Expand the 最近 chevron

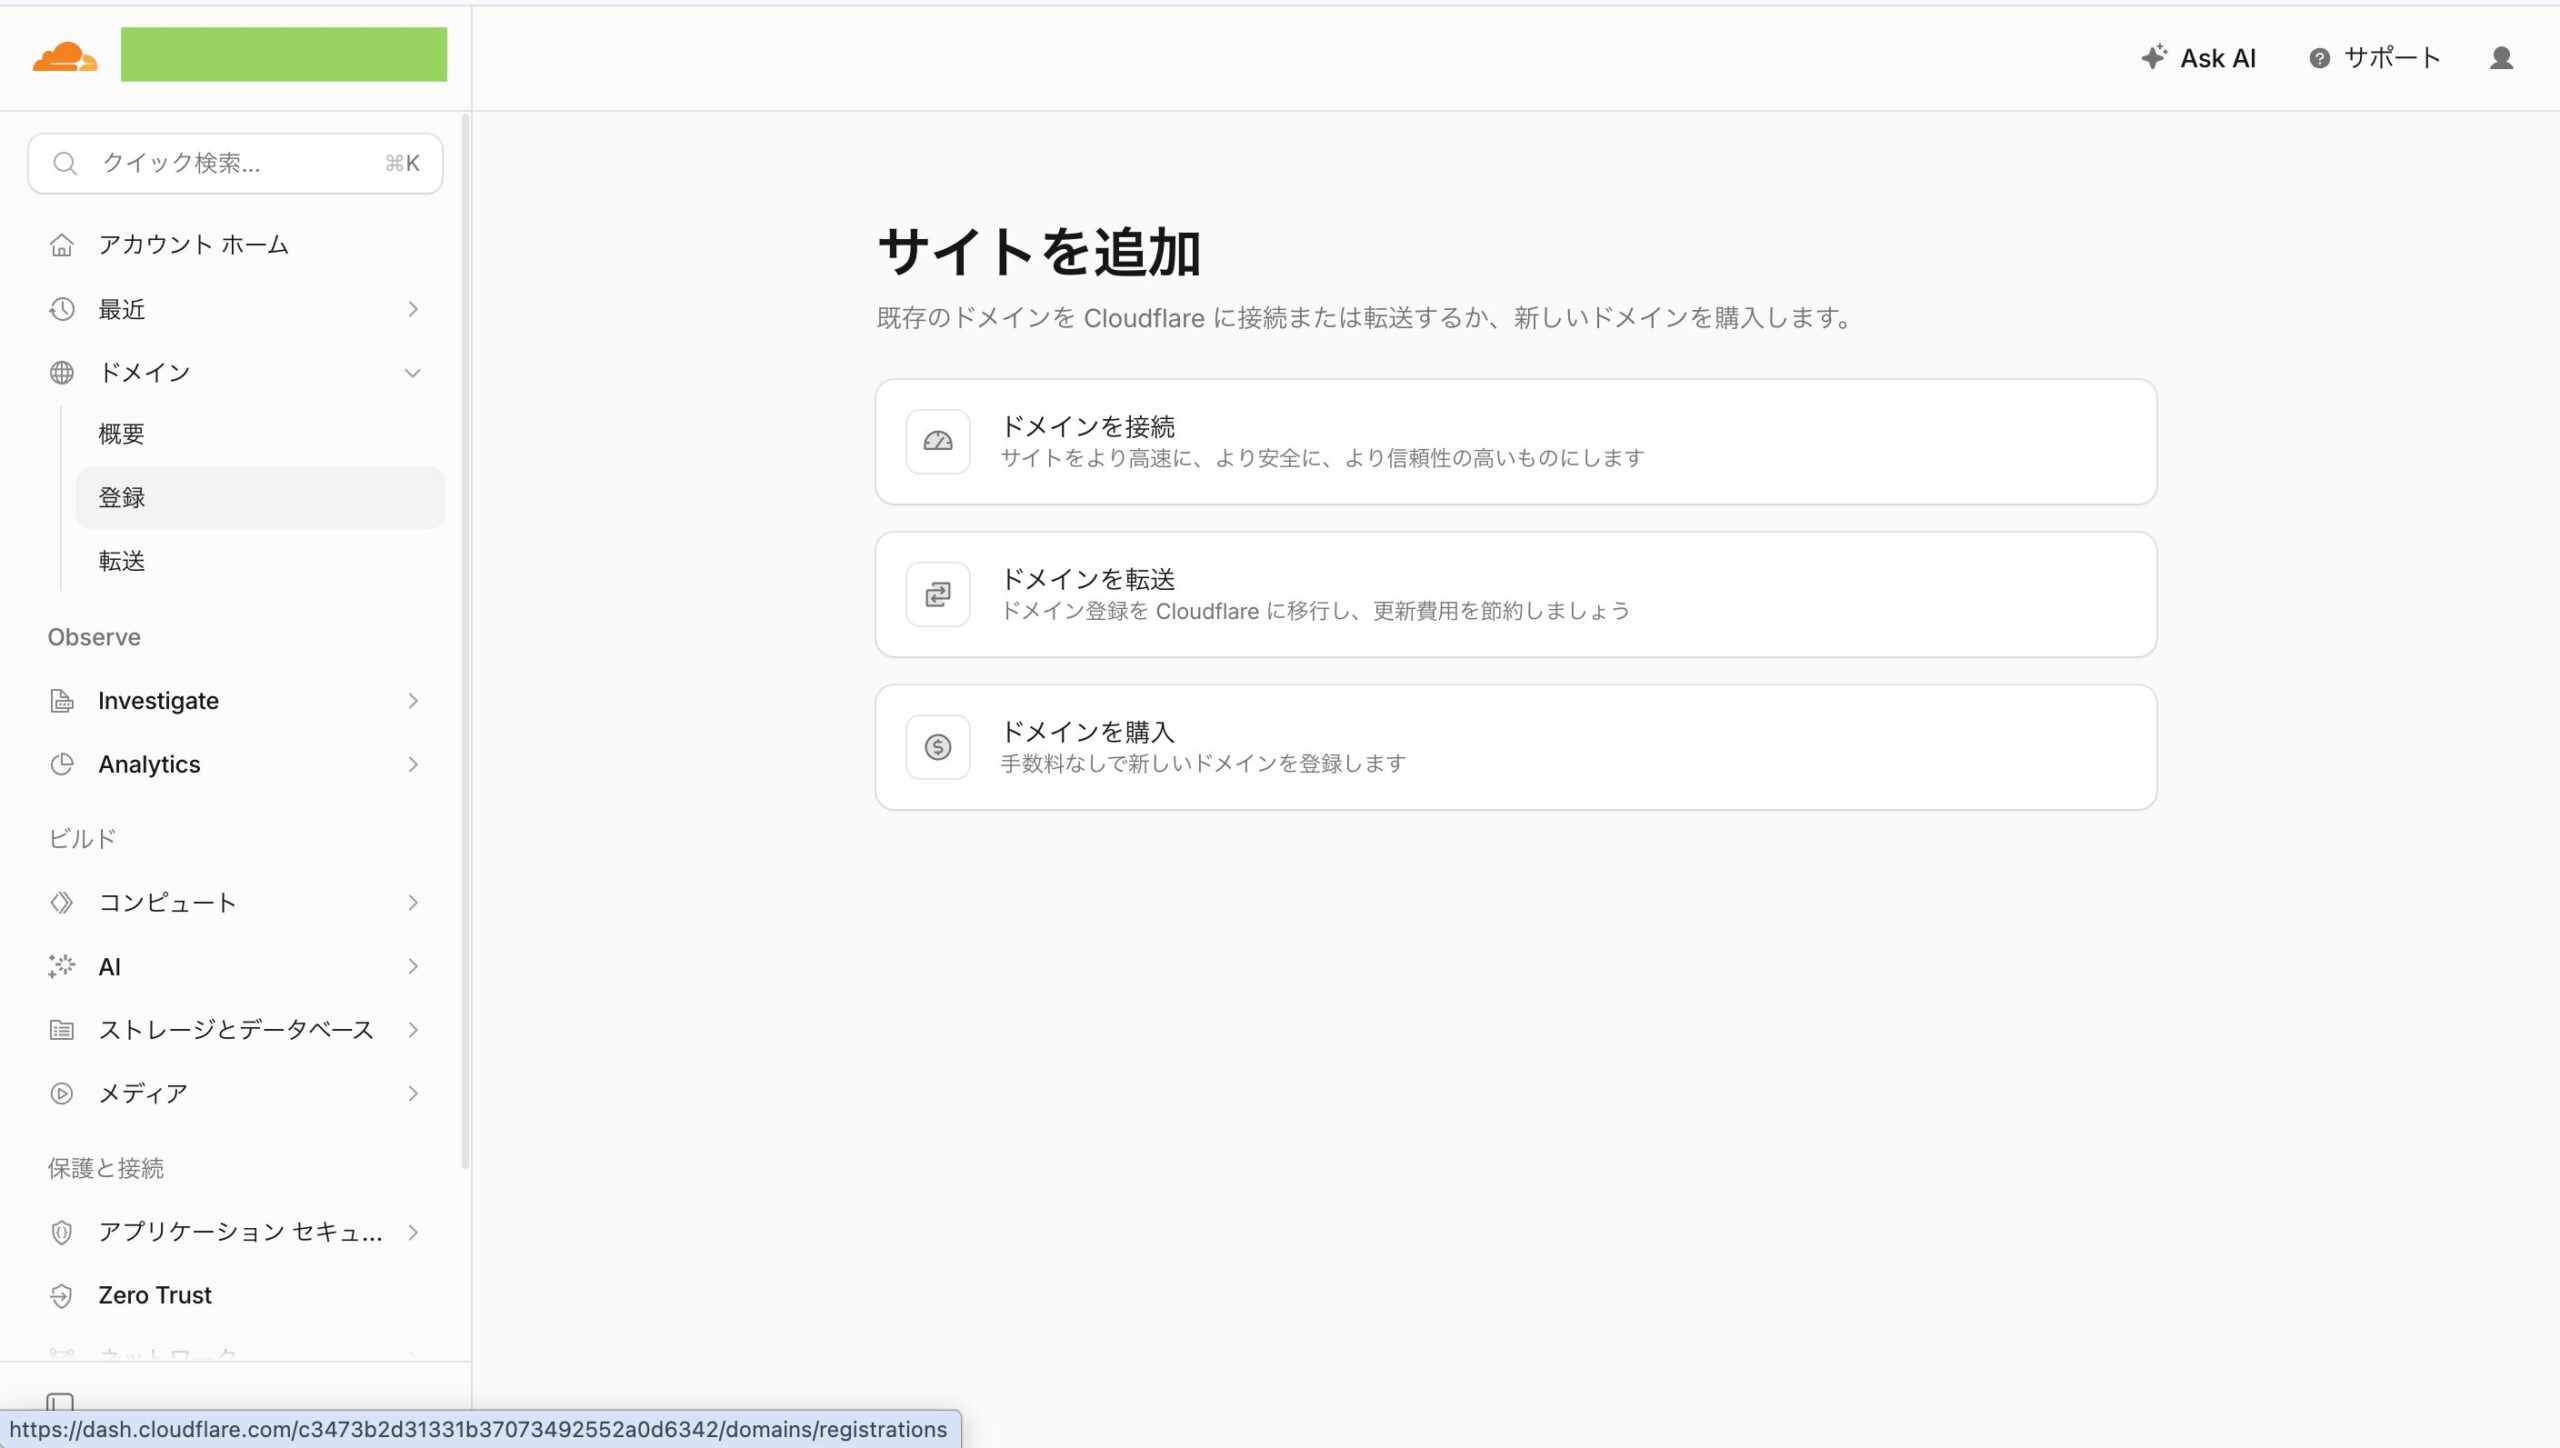pyautogui.click(x=413, y=309)
